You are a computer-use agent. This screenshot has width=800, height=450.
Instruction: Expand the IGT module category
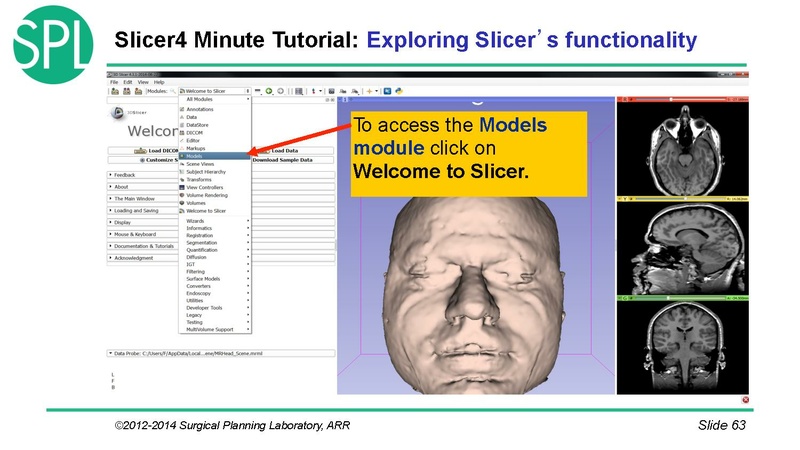(215, 265)
